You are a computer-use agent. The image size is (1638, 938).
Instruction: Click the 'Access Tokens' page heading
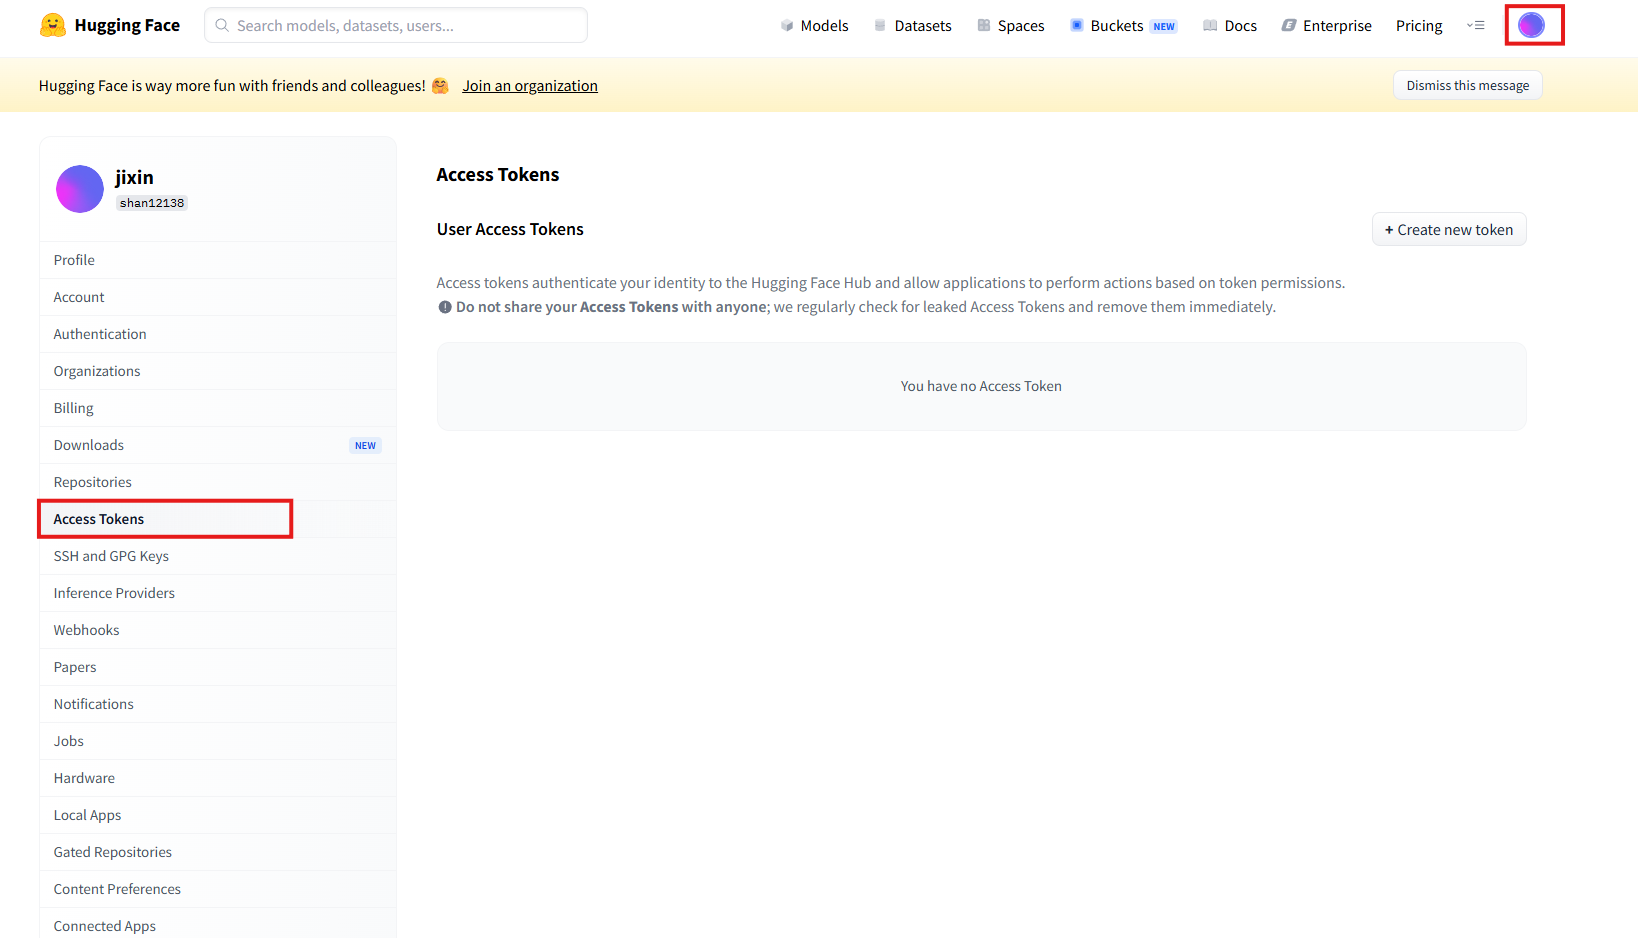click(x=498, y=175)
